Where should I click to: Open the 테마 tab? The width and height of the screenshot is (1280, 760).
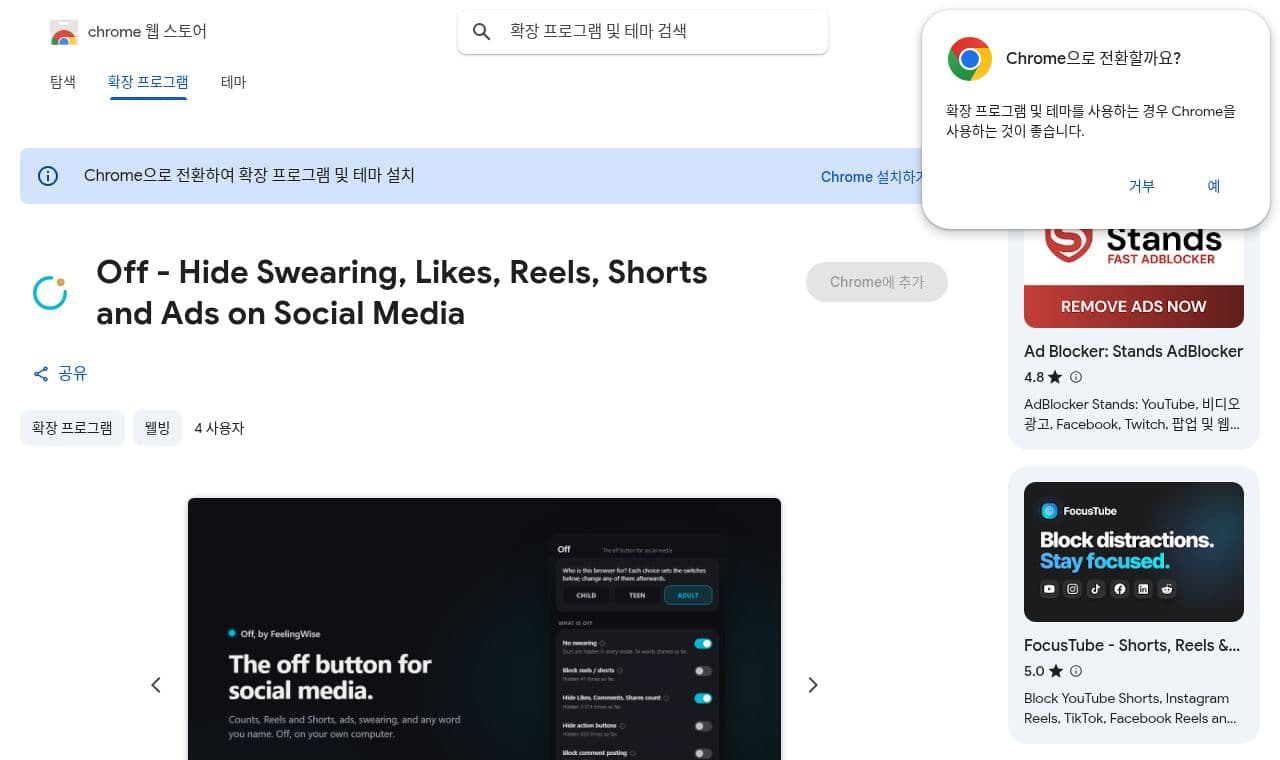pyautogui.click(x=233, y=82)
